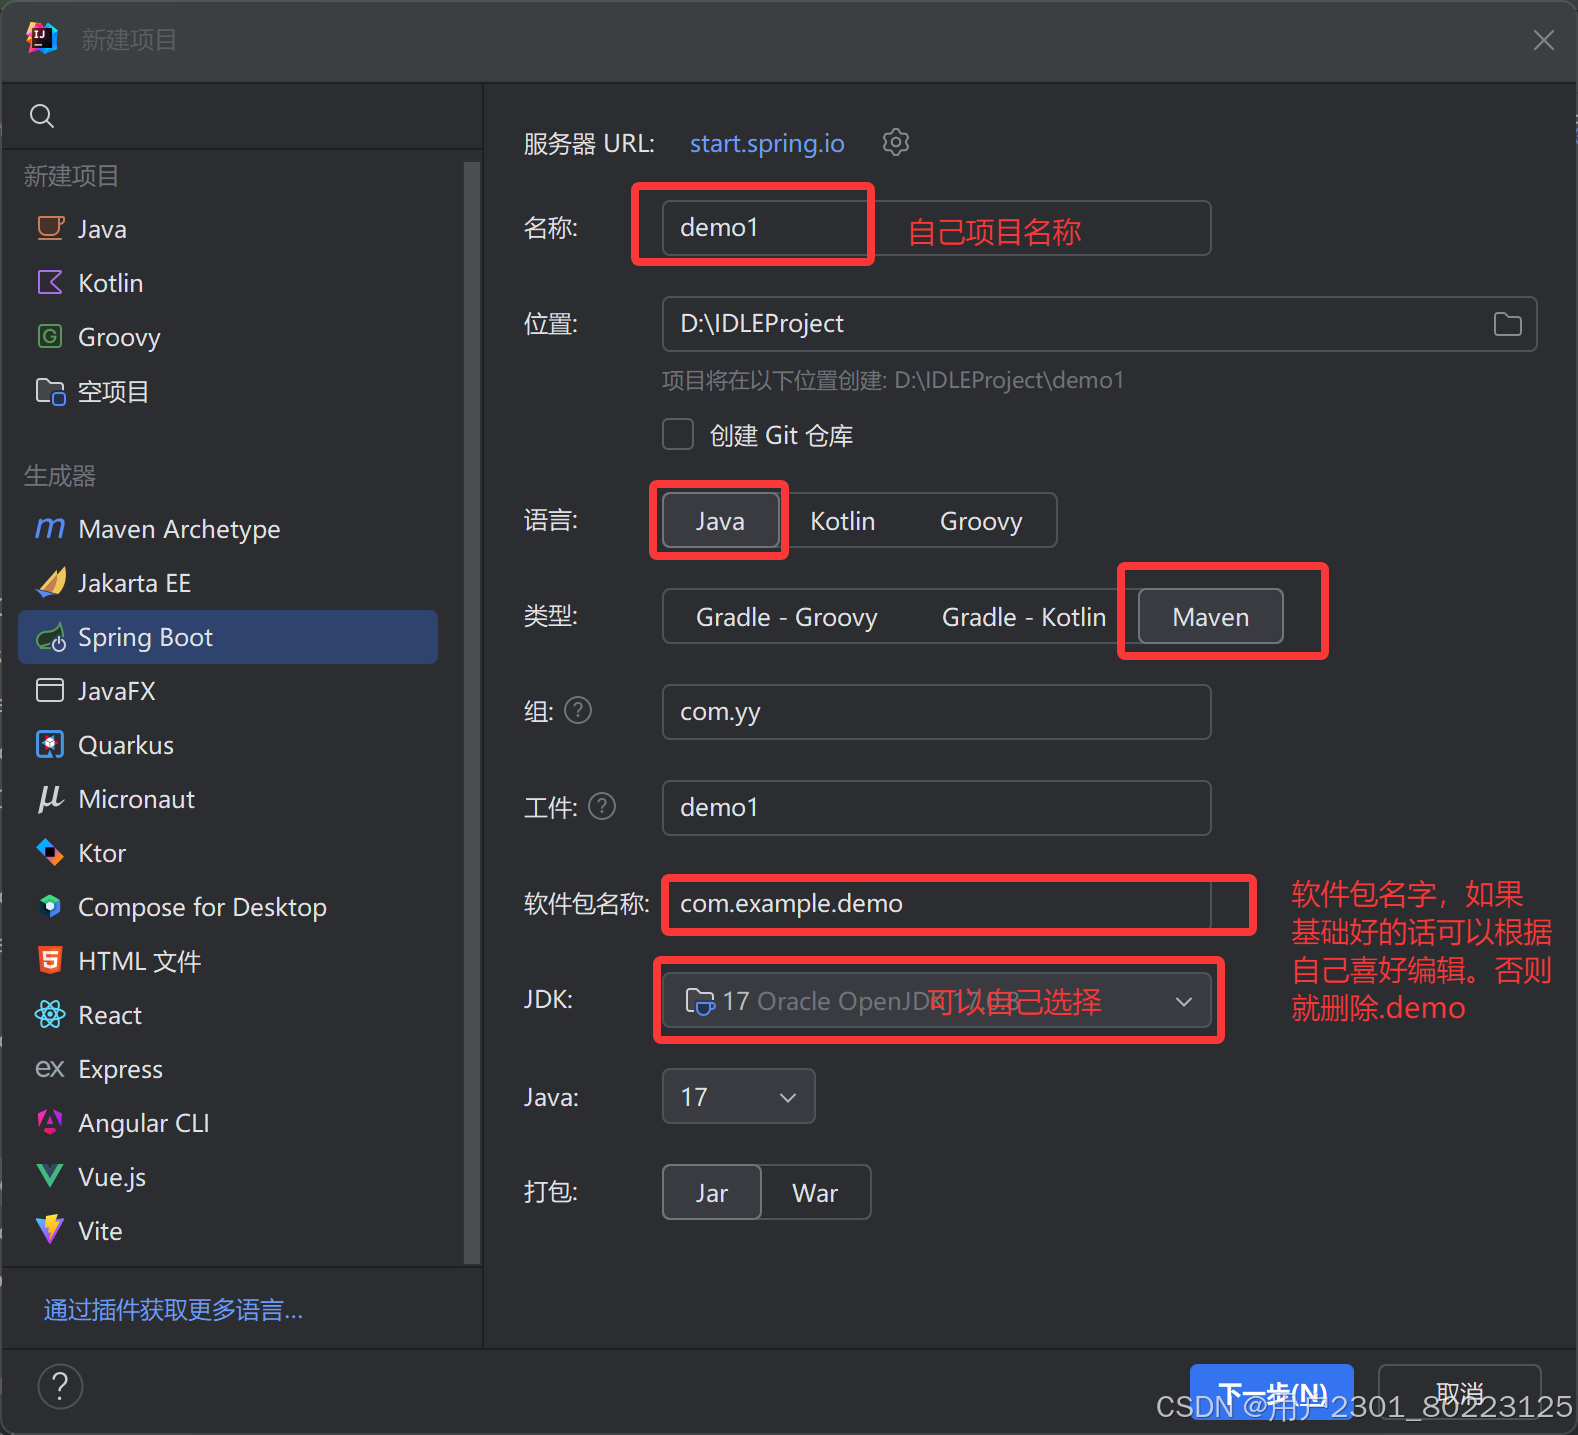The image size is (1578, 1435).
Task: Edit the group field com.yy
Action: pyautogui.click(x=937, y=712)
